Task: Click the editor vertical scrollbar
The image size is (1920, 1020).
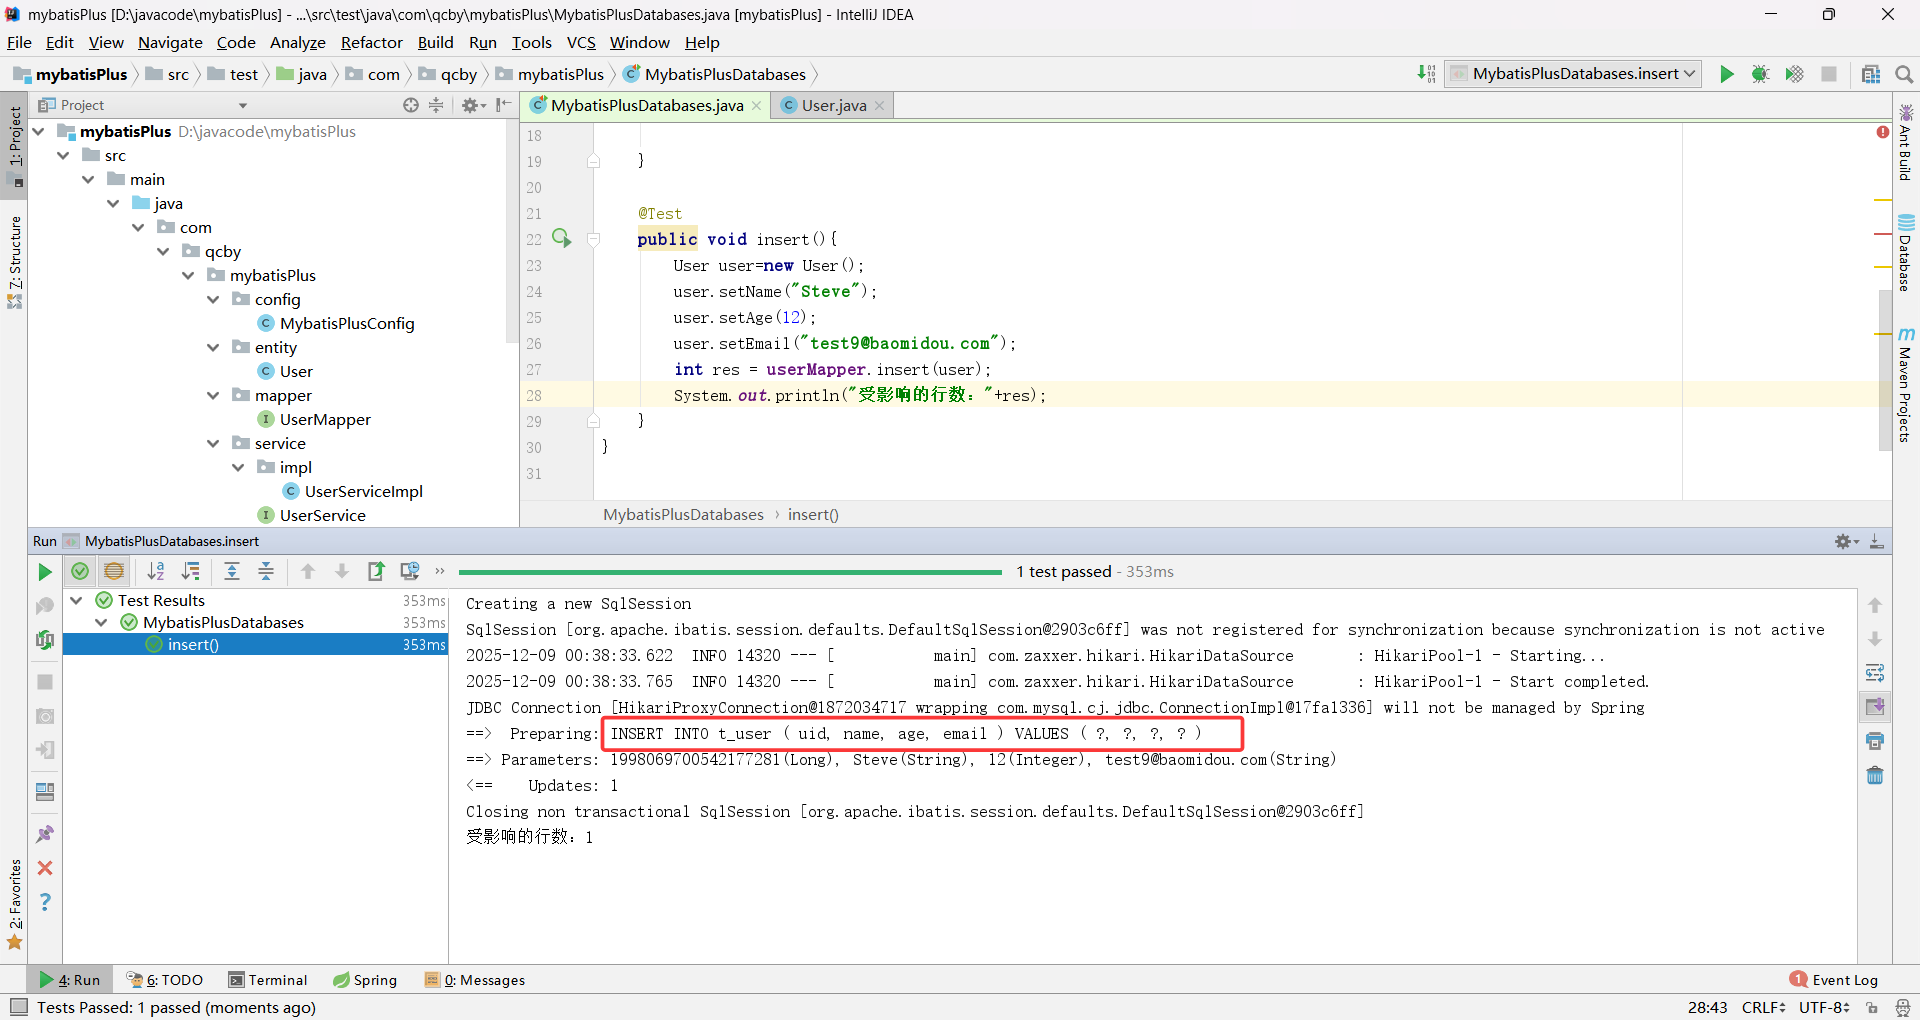Action: click(1885, 372)
